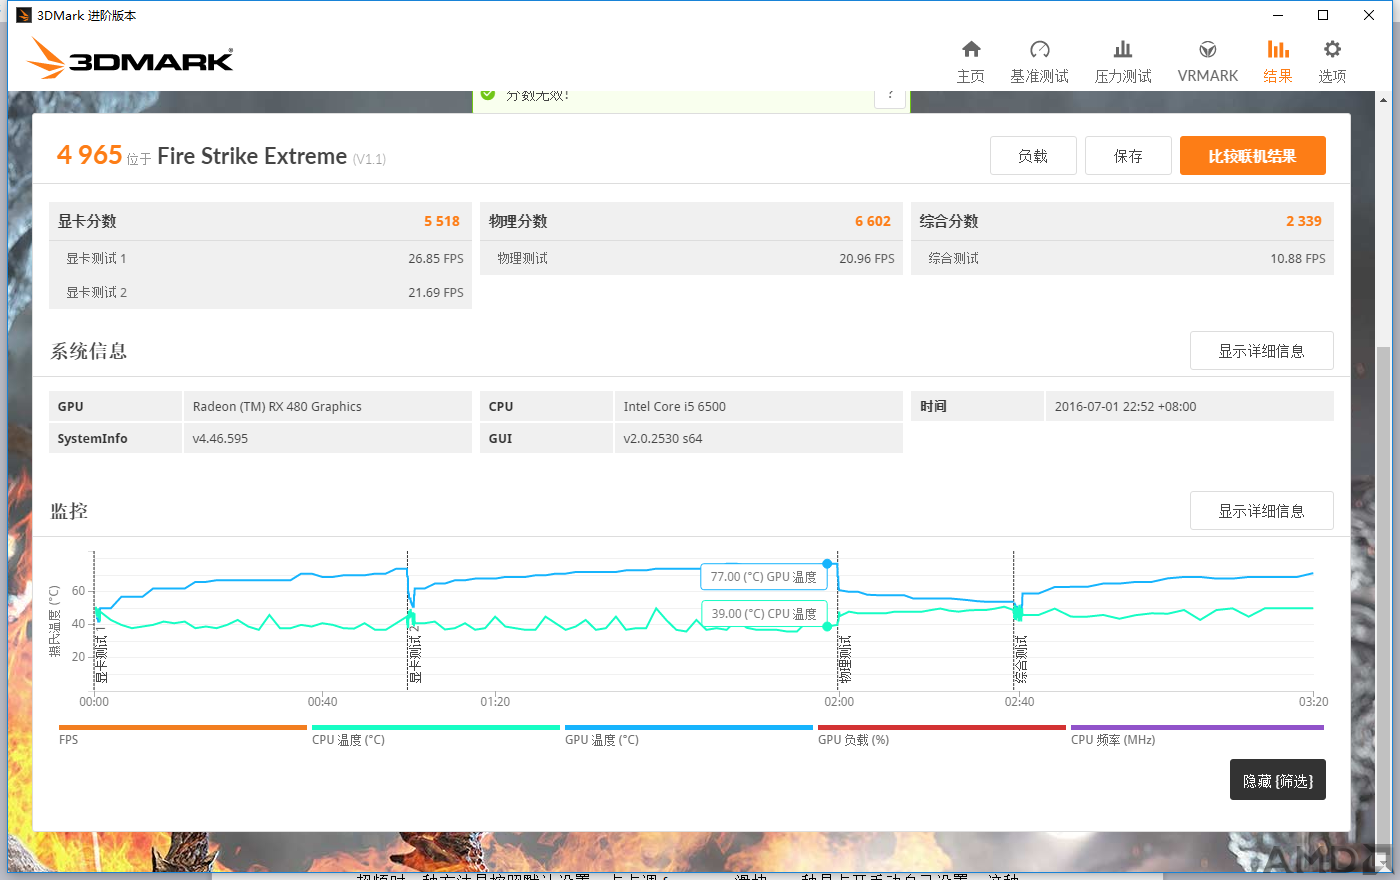Click the 显卡测试 2 21.69 FPS row
Screen dimensions: 1400x880
click(x=260, y=292)
